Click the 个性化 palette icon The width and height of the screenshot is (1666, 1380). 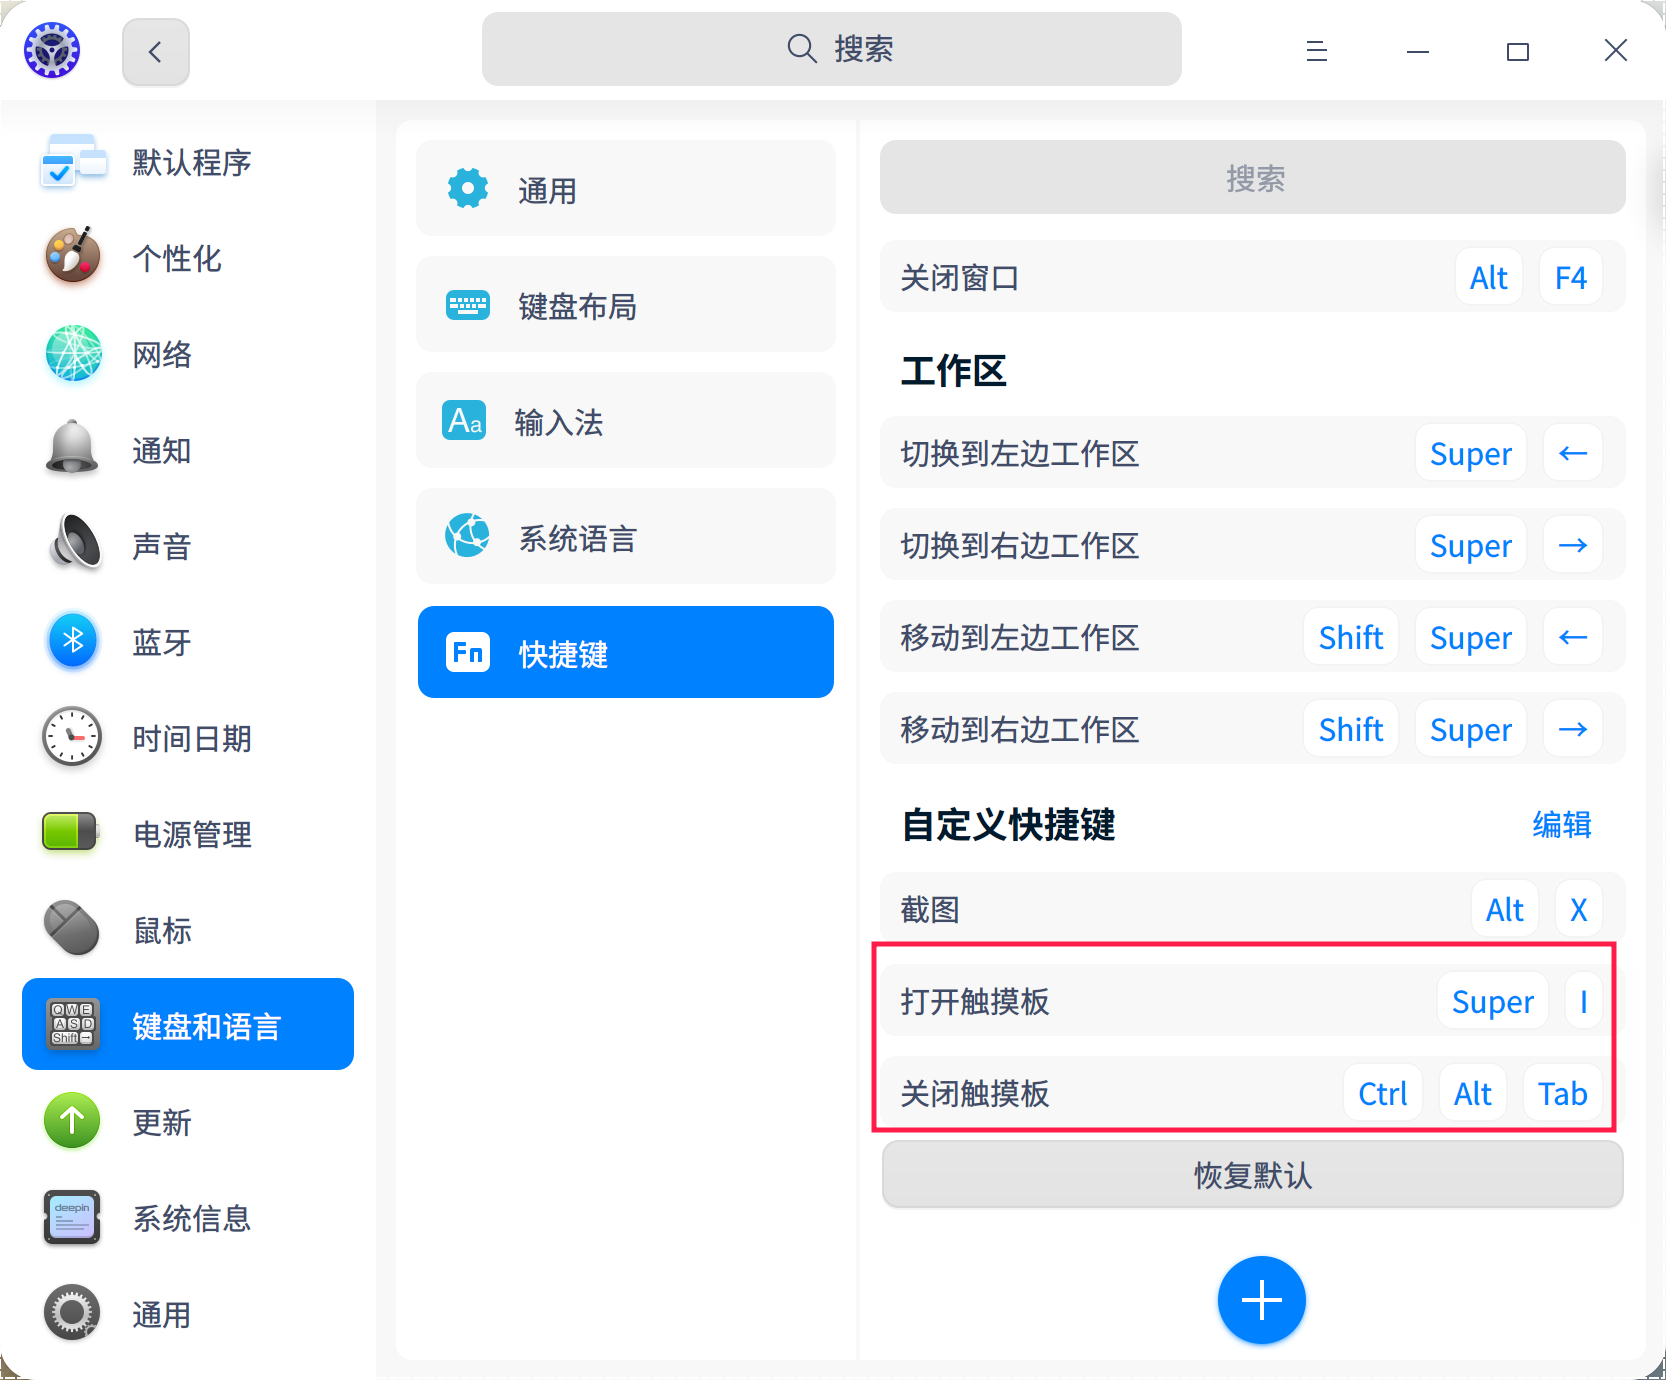[73, 257]
